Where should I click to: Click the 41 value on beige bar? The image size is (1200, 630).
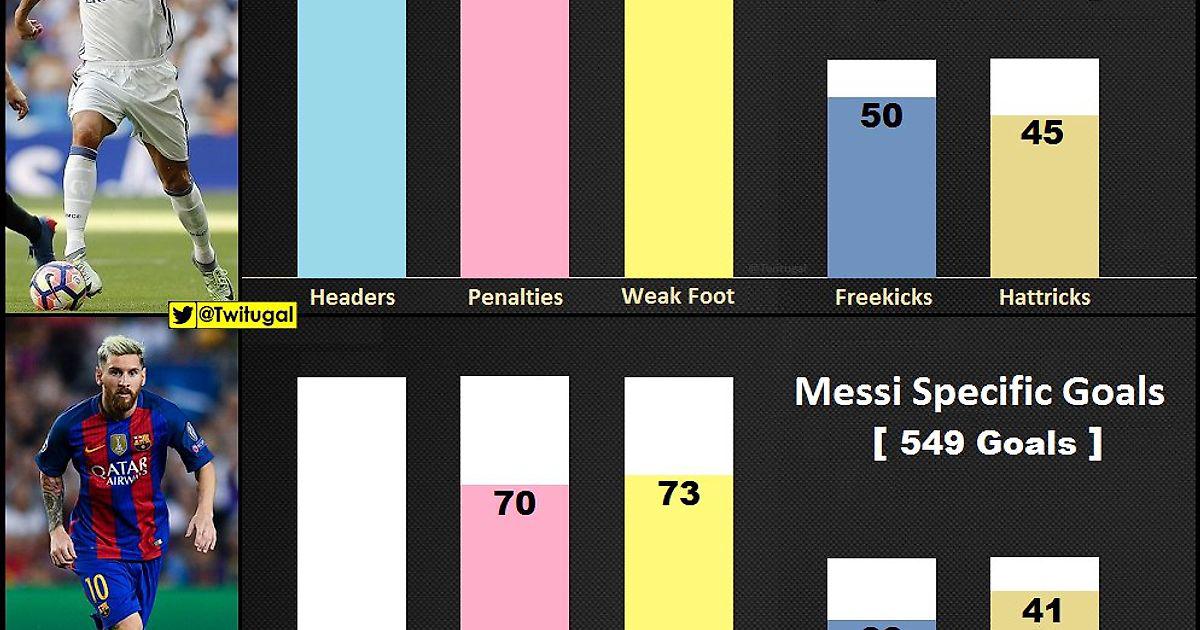pos(1042,609)
